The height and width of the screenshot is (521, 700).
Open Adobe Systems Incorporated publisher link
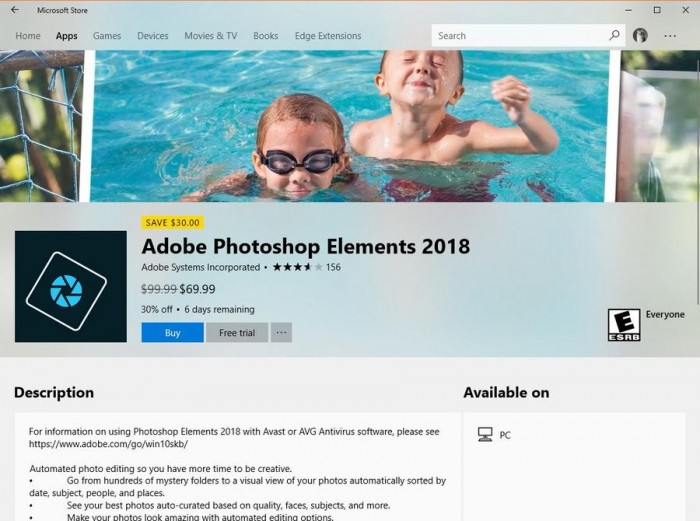click(200, 267)
